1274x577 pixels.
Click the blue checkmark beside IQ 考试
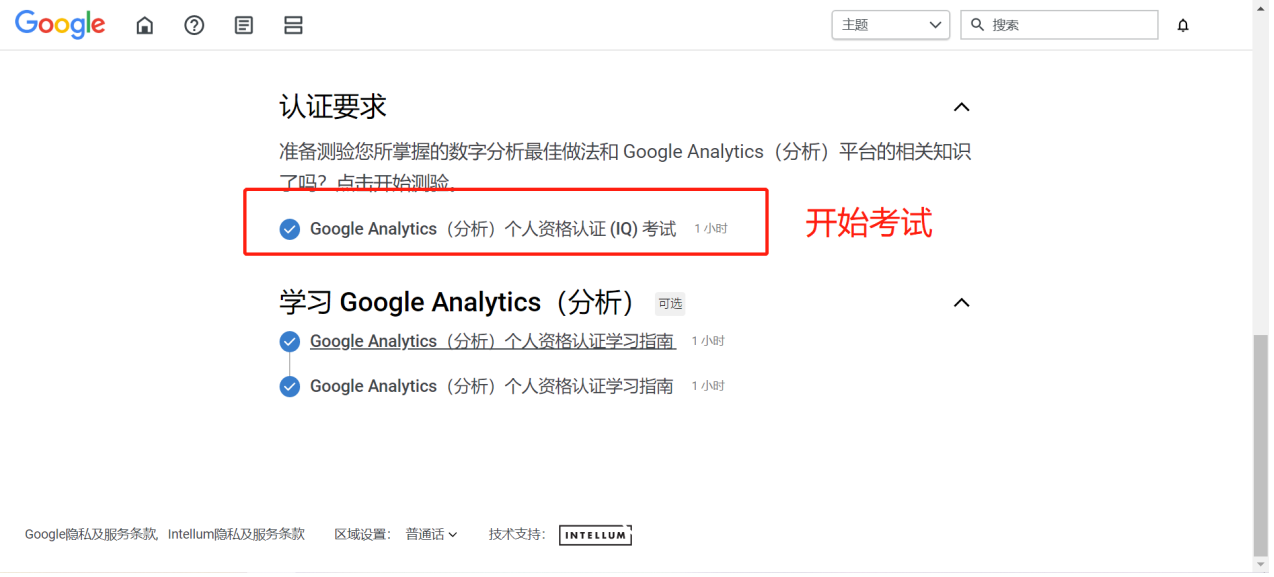tap(289, 229)
